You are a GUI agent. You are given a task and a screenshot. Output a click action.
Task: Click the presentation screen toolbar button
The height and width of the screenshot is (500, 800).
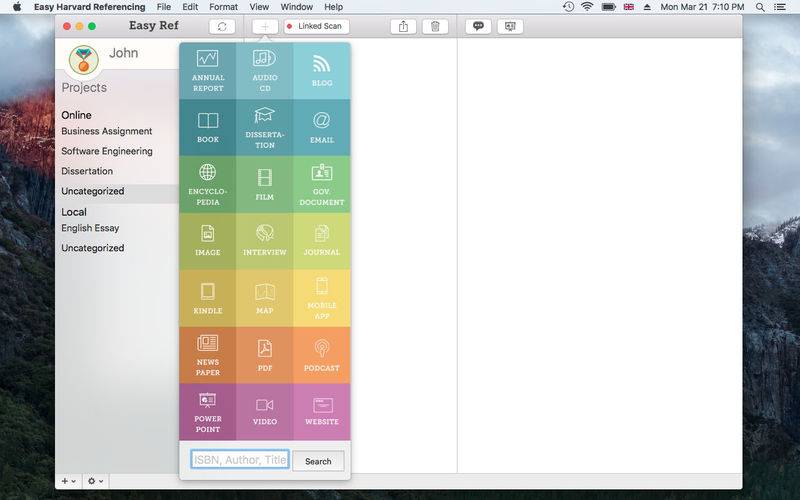coord(510,27)
